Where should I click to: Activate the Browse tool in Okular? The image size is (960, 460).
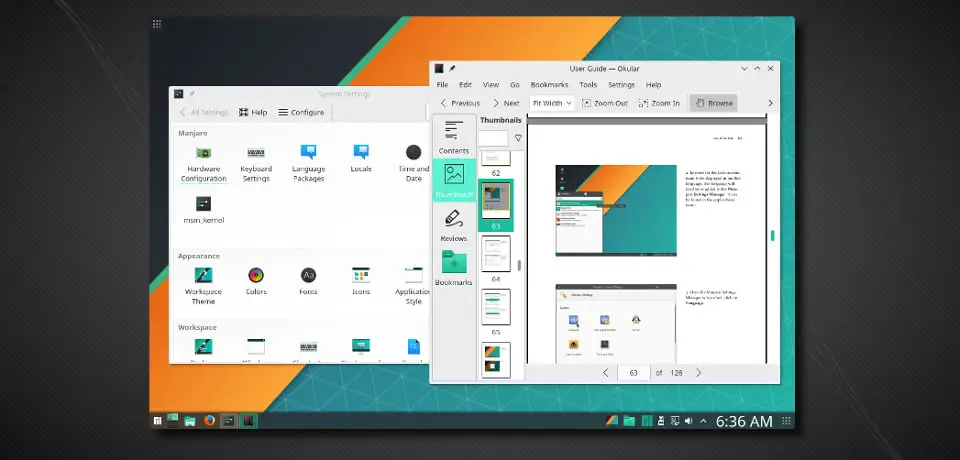click(713, 103)
